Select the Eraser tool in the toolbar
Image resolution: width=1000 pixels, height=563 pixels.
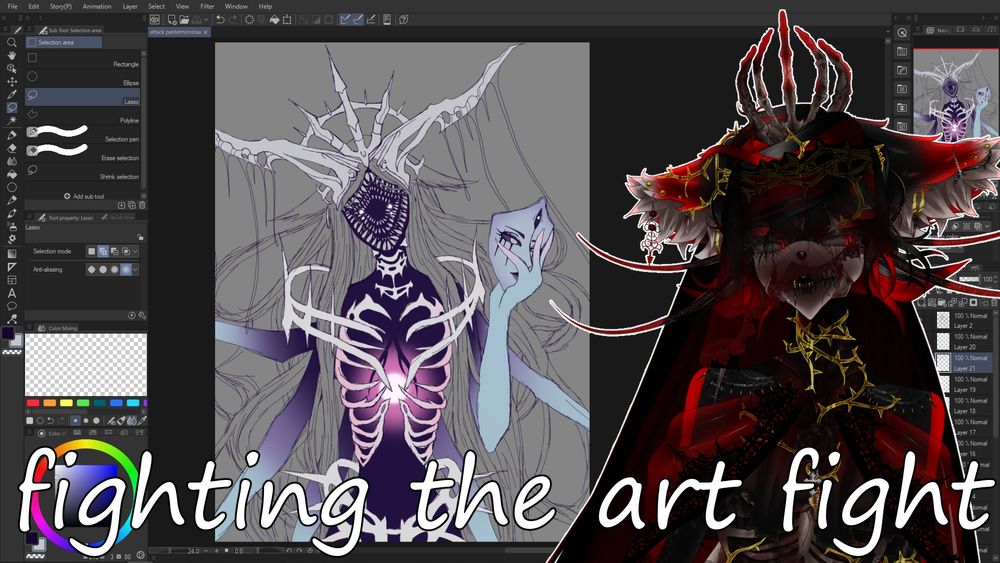click(11, 148)
